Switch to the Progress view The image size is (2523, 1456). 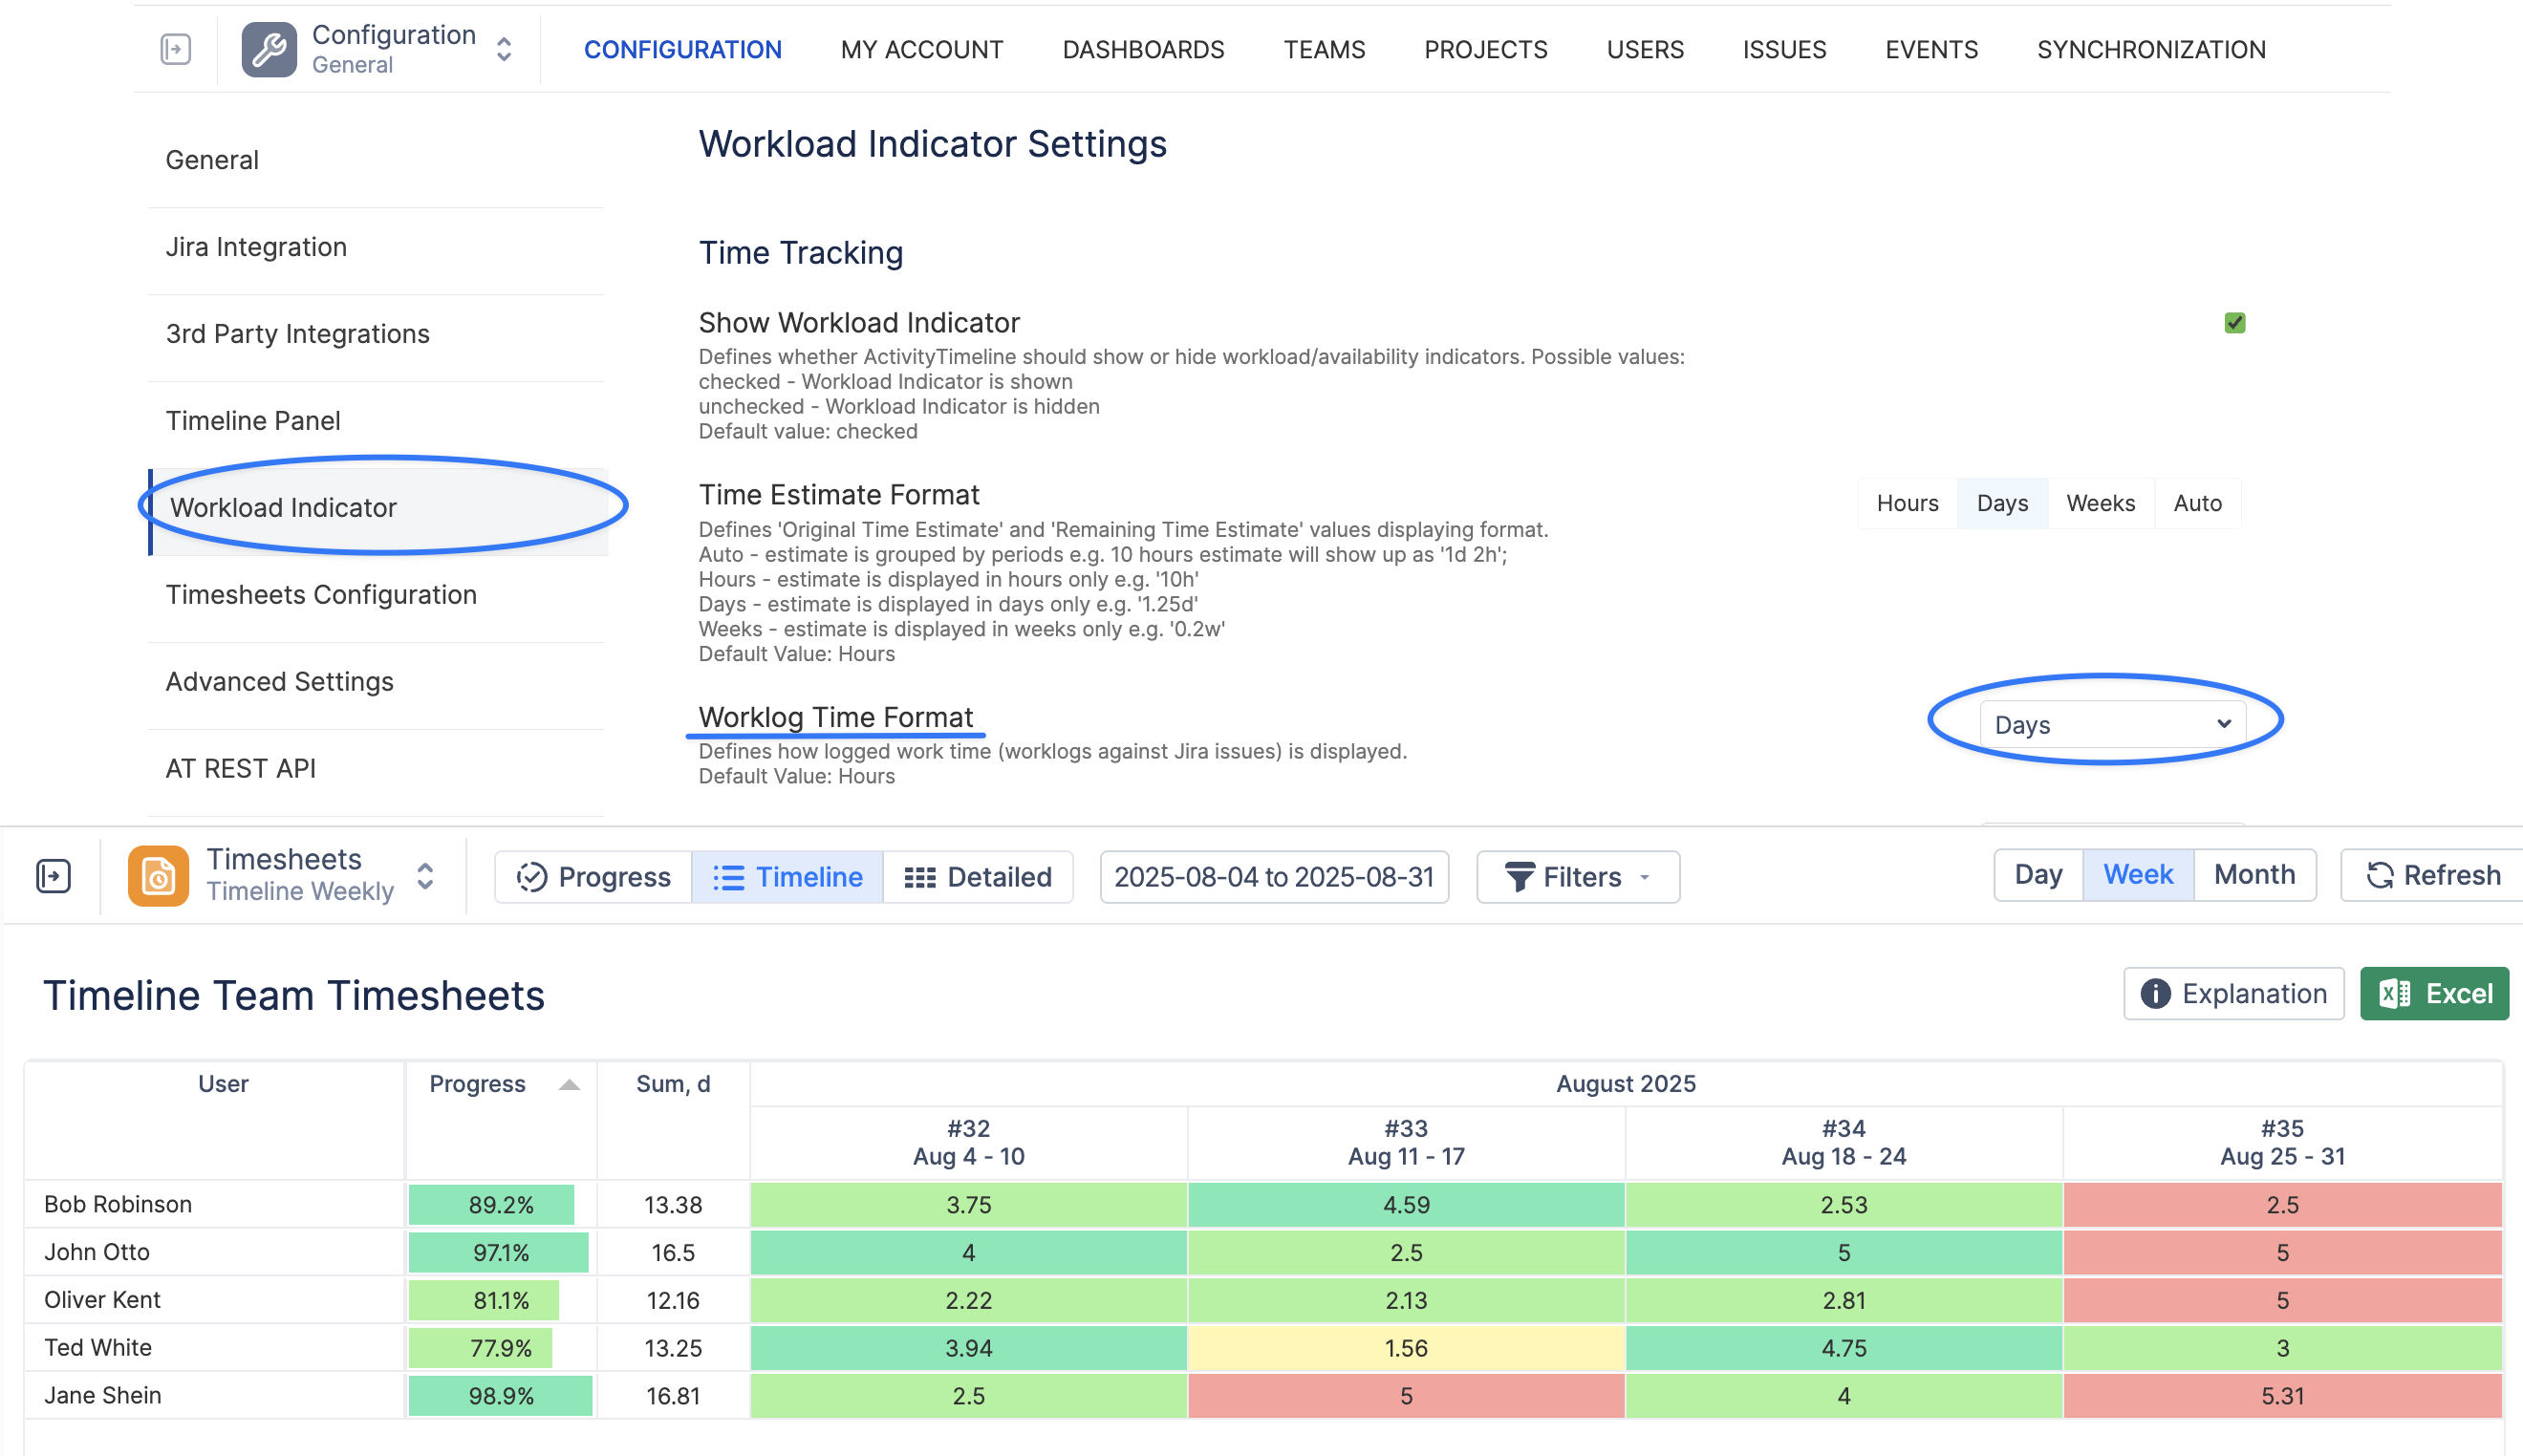point(593,876)
